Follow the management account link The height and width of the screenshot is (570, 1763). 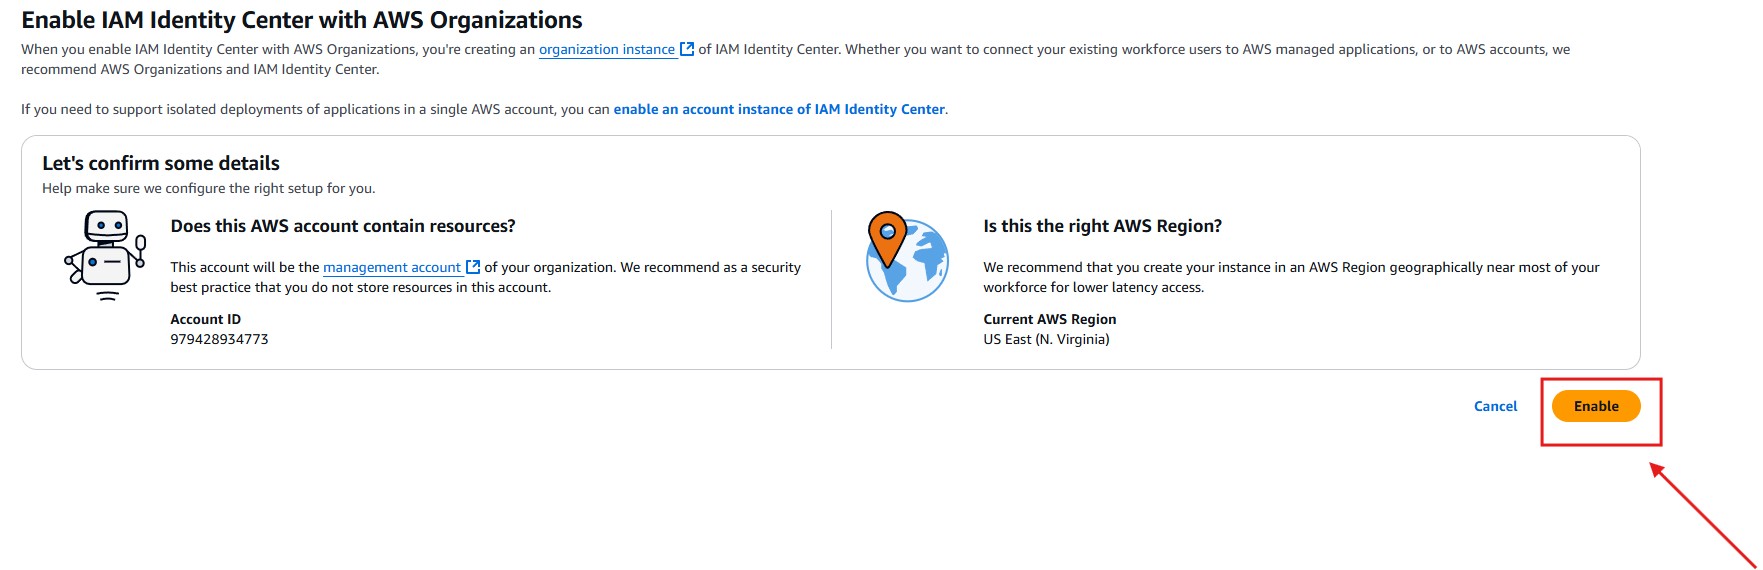(x=391, y=267)
